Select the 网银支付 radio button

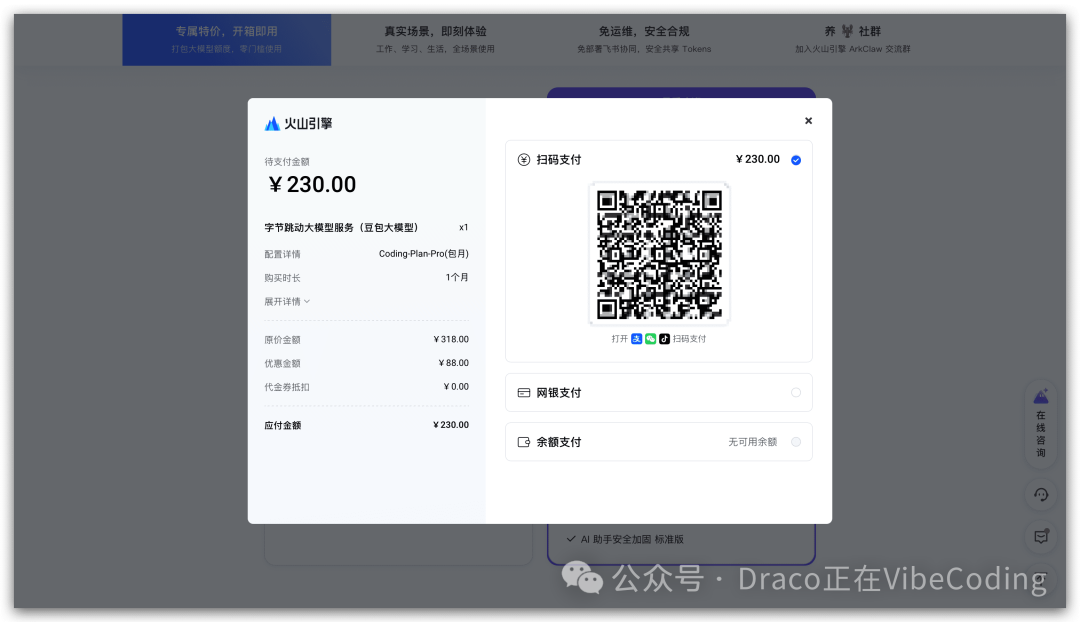click(796, 393)
